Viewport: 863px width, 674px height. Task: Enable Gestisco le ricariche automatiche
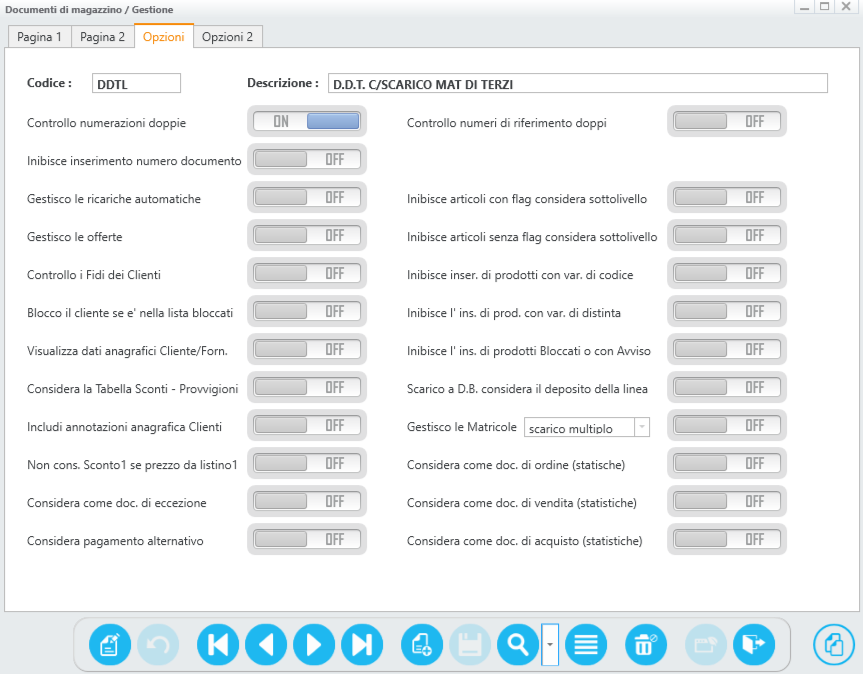[307, 198]
